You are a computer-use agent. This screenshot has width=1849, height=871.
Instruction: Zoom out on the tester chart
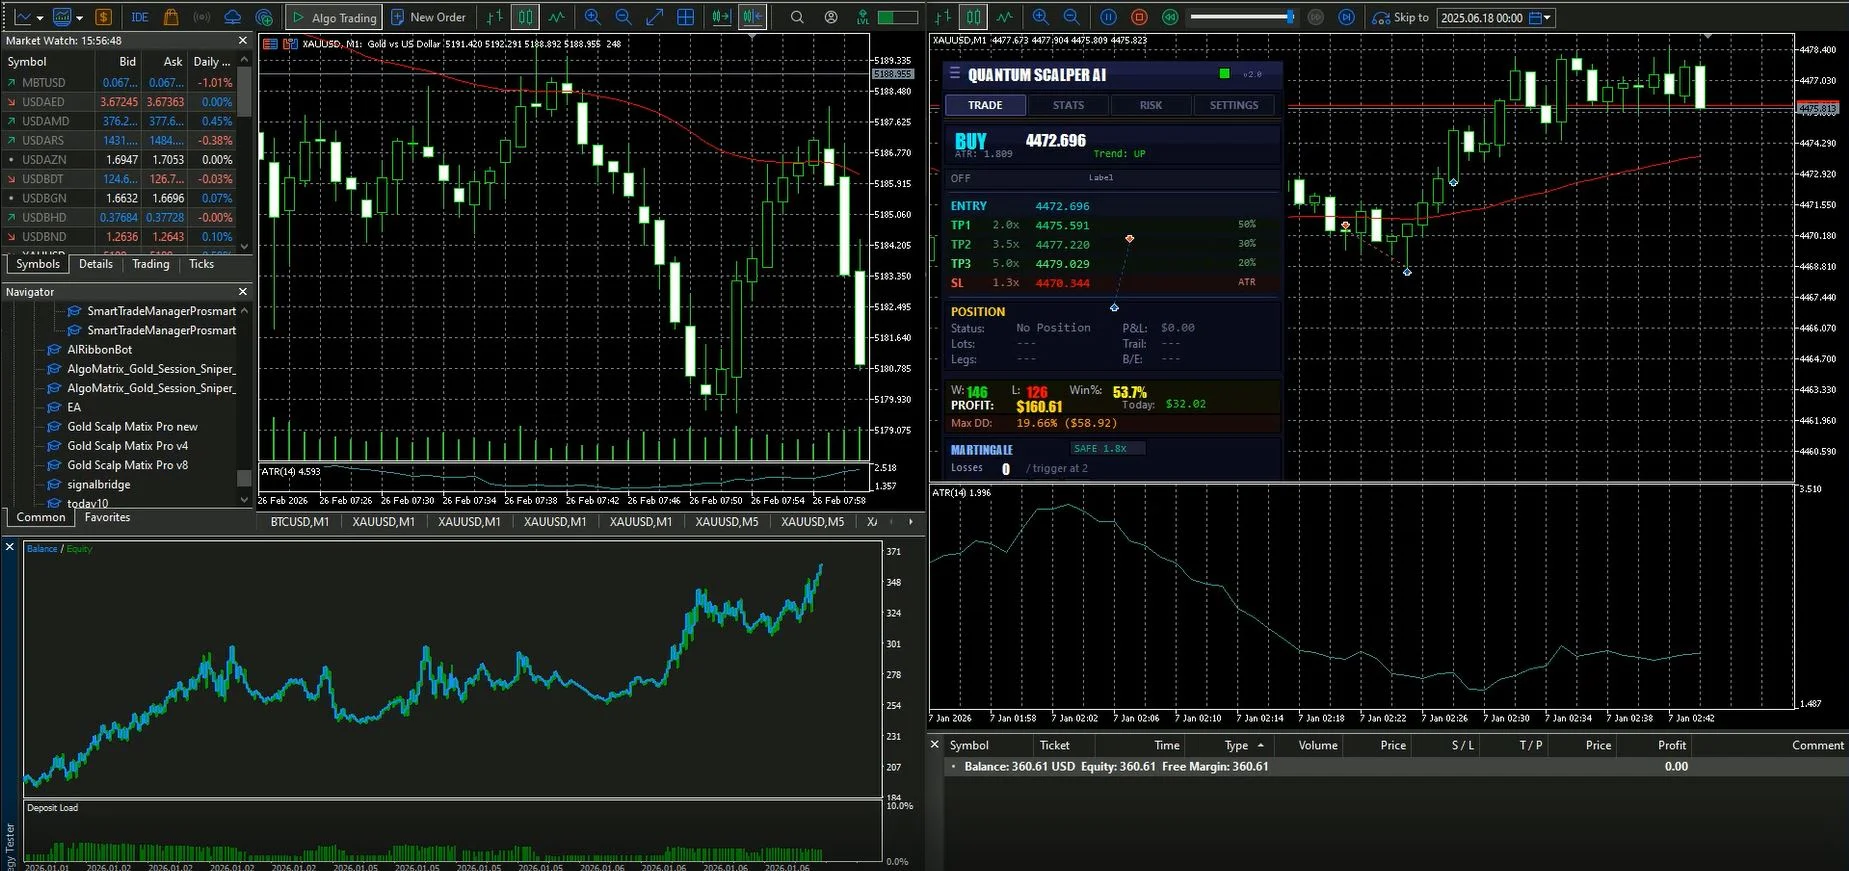point(1071,17)
